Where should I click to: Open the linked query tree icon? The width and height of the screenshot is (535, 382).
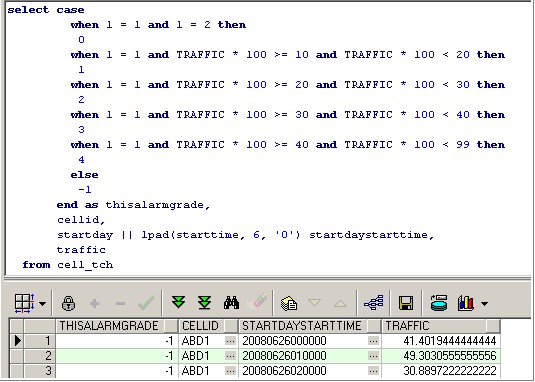point(374,303)
